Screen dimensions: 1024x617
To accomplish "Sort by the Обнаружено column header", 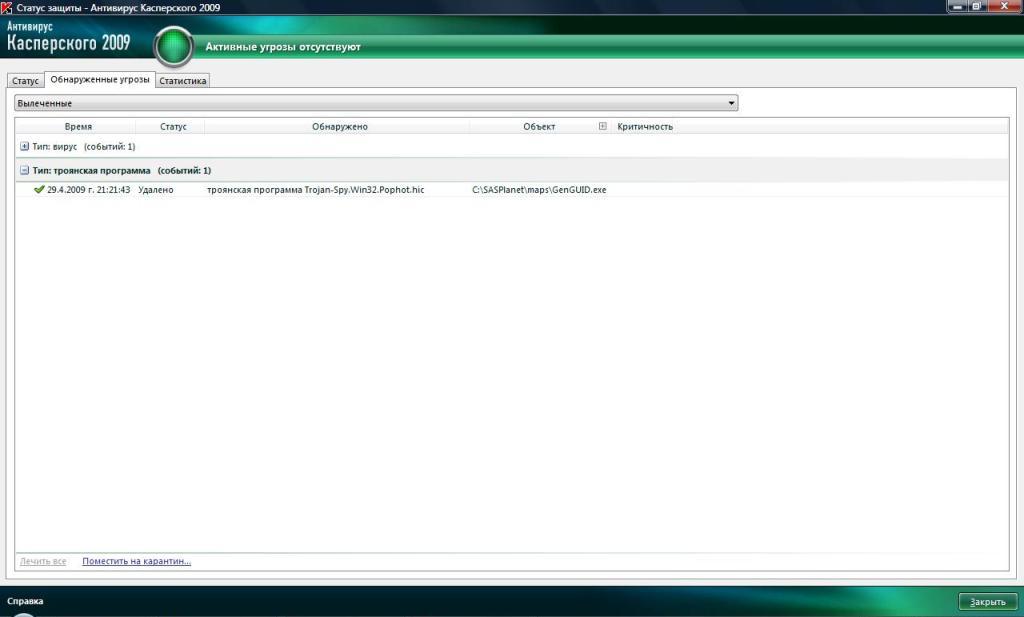I will tap(340, 127).
